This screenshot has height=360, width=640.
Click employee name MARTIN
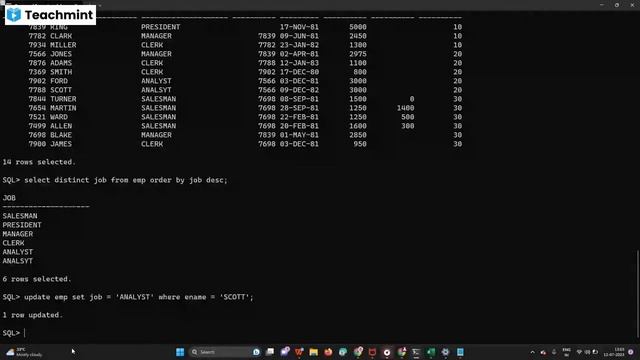click(63, 108)
